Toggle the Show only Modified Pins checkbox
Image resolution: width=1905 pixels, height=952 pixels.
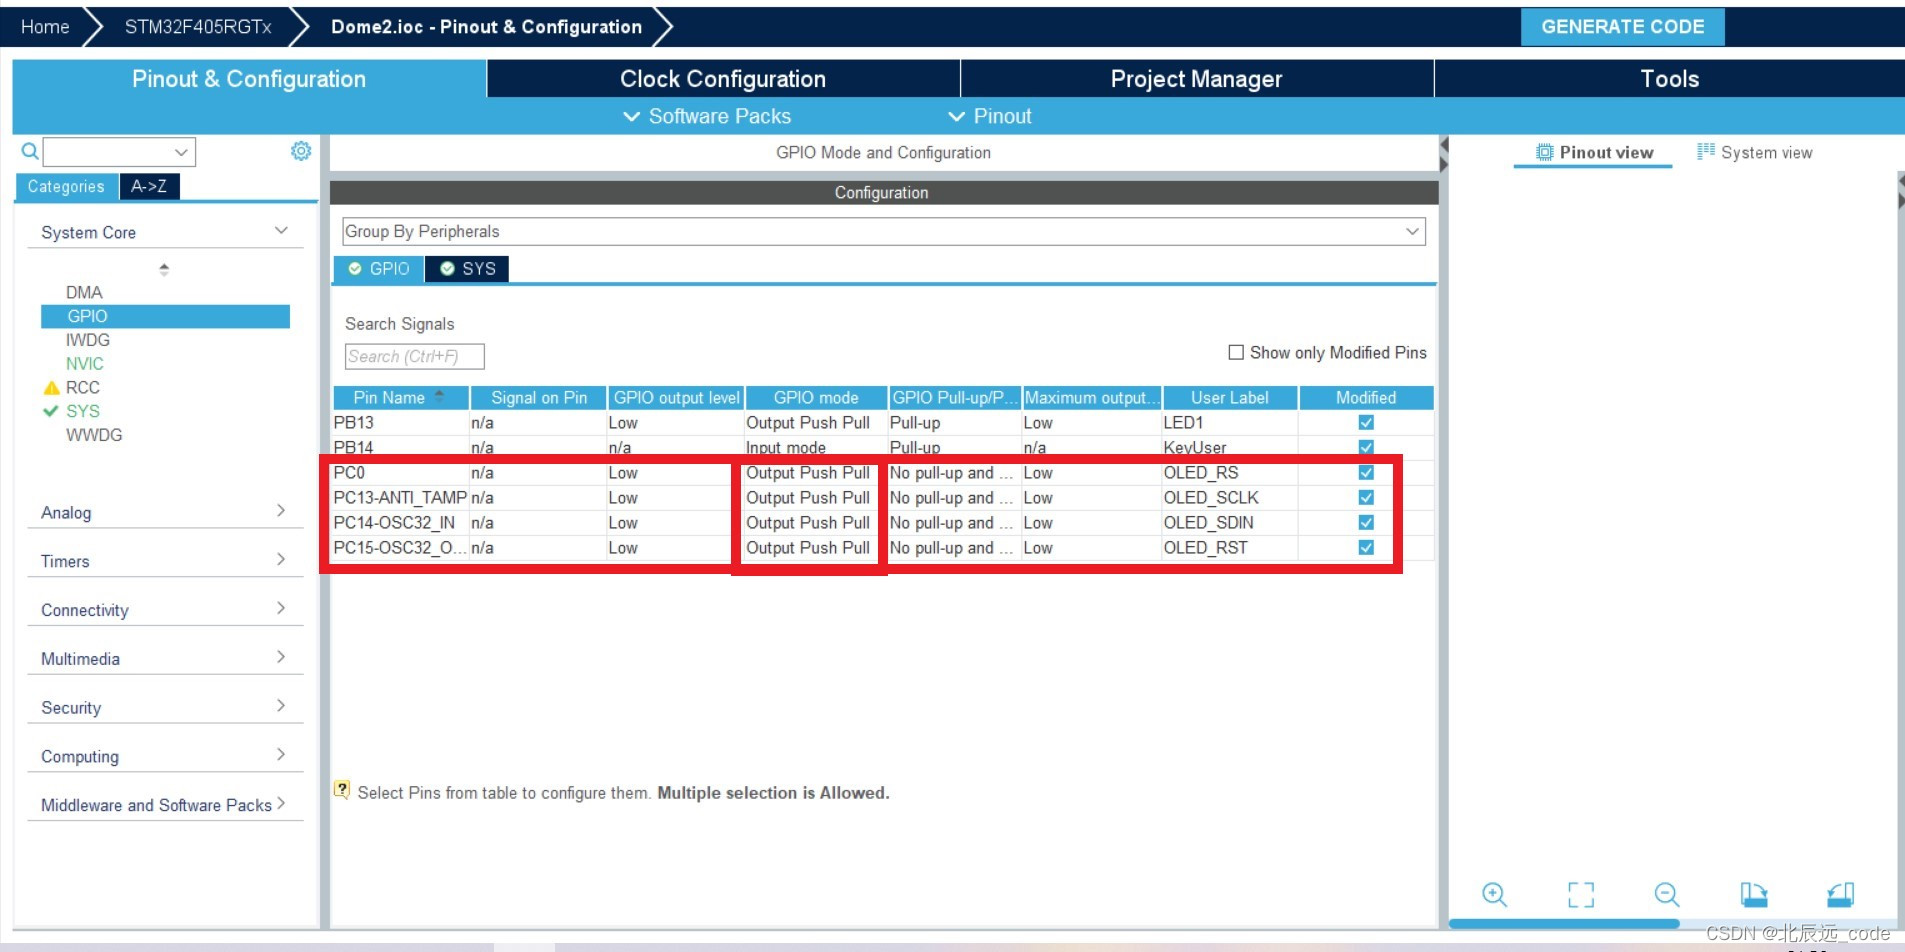point(1236,352)
